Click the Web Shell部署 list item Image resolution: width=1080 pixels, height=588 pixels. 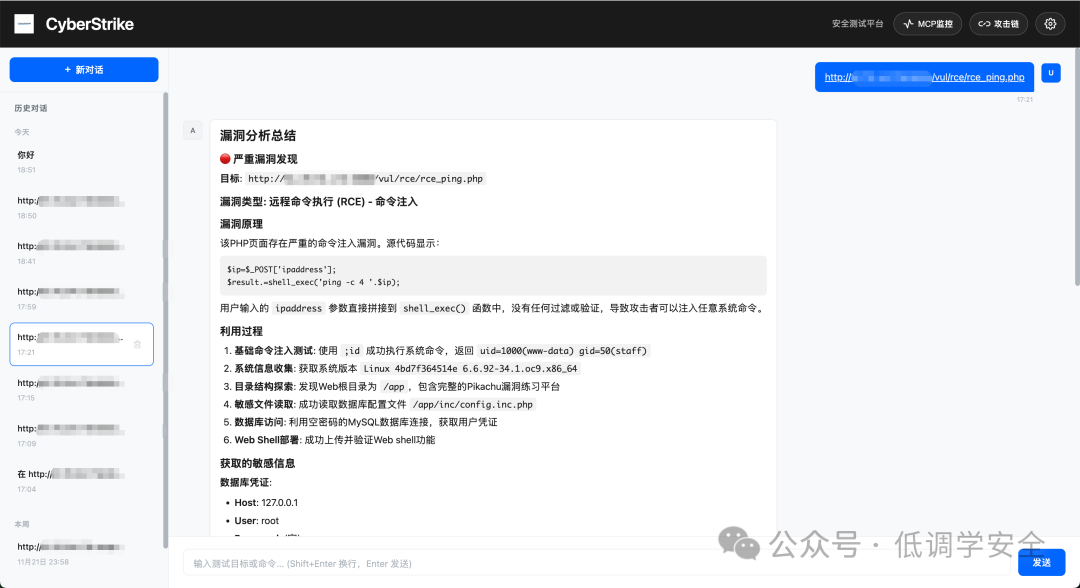coord(335,440)
